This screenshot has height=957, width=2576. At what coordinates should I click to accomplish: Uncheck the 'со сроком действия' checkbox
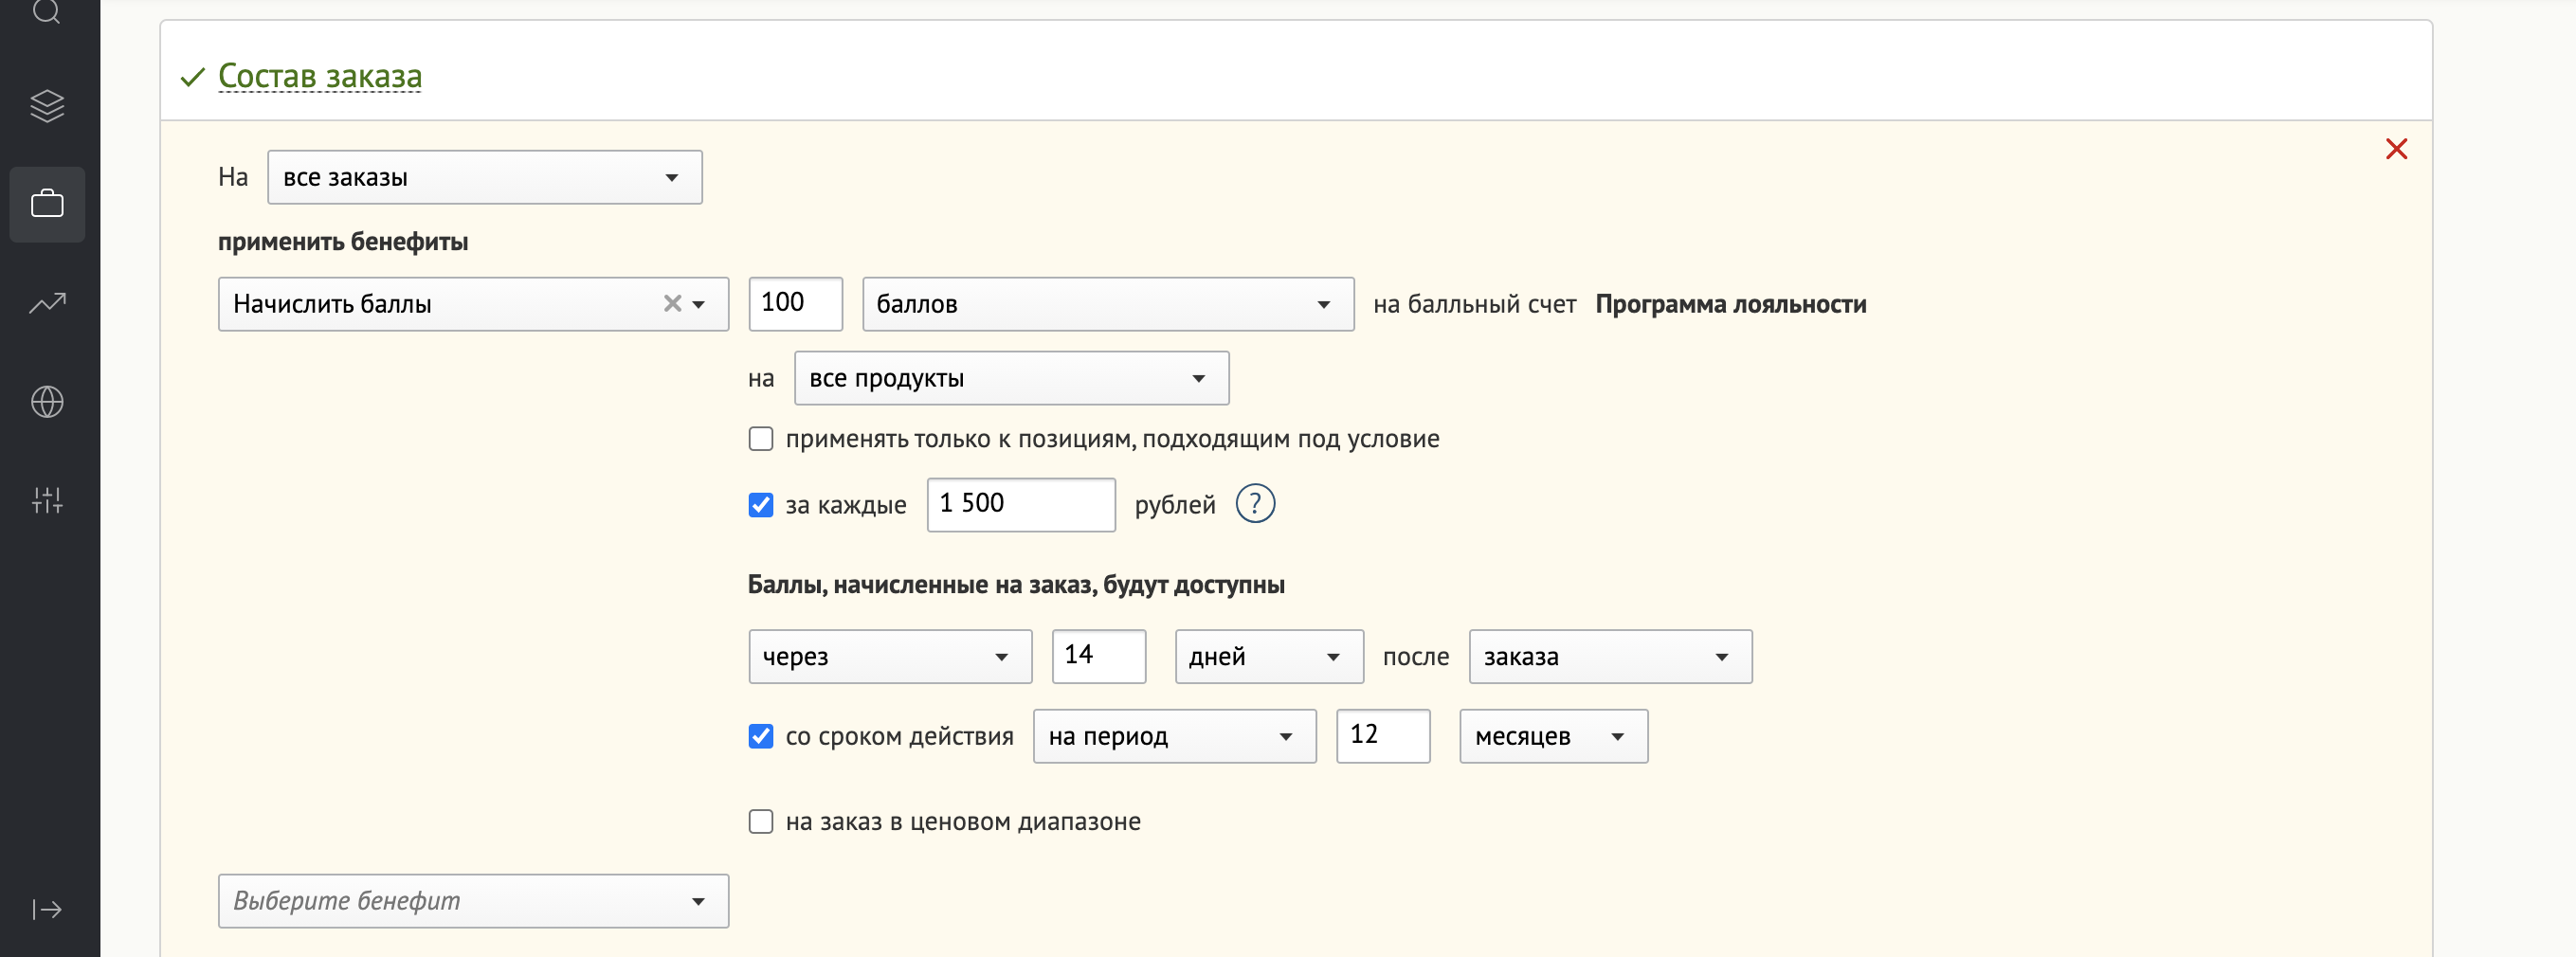tap(761, 737)
